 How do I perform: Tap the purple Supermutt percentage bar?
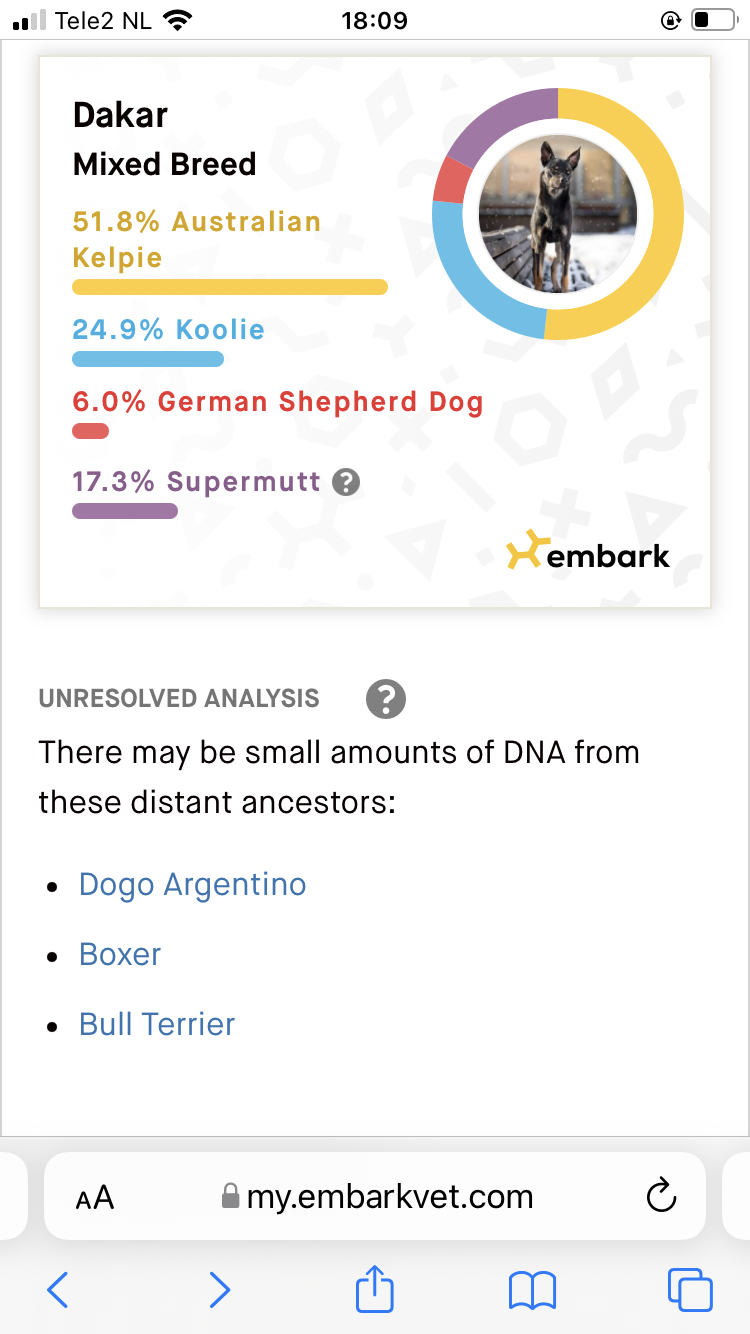(125, 511)
